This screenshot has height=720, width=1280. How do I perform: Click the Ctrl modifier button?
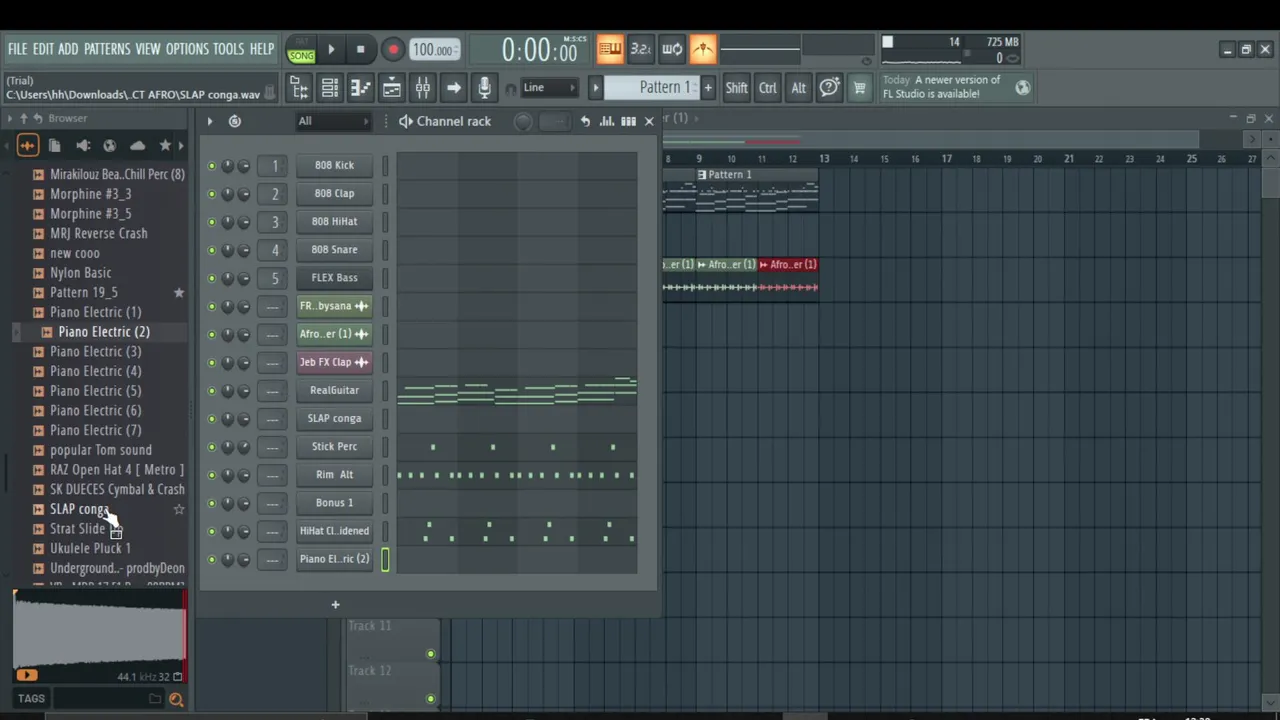(x=768, y=88)
